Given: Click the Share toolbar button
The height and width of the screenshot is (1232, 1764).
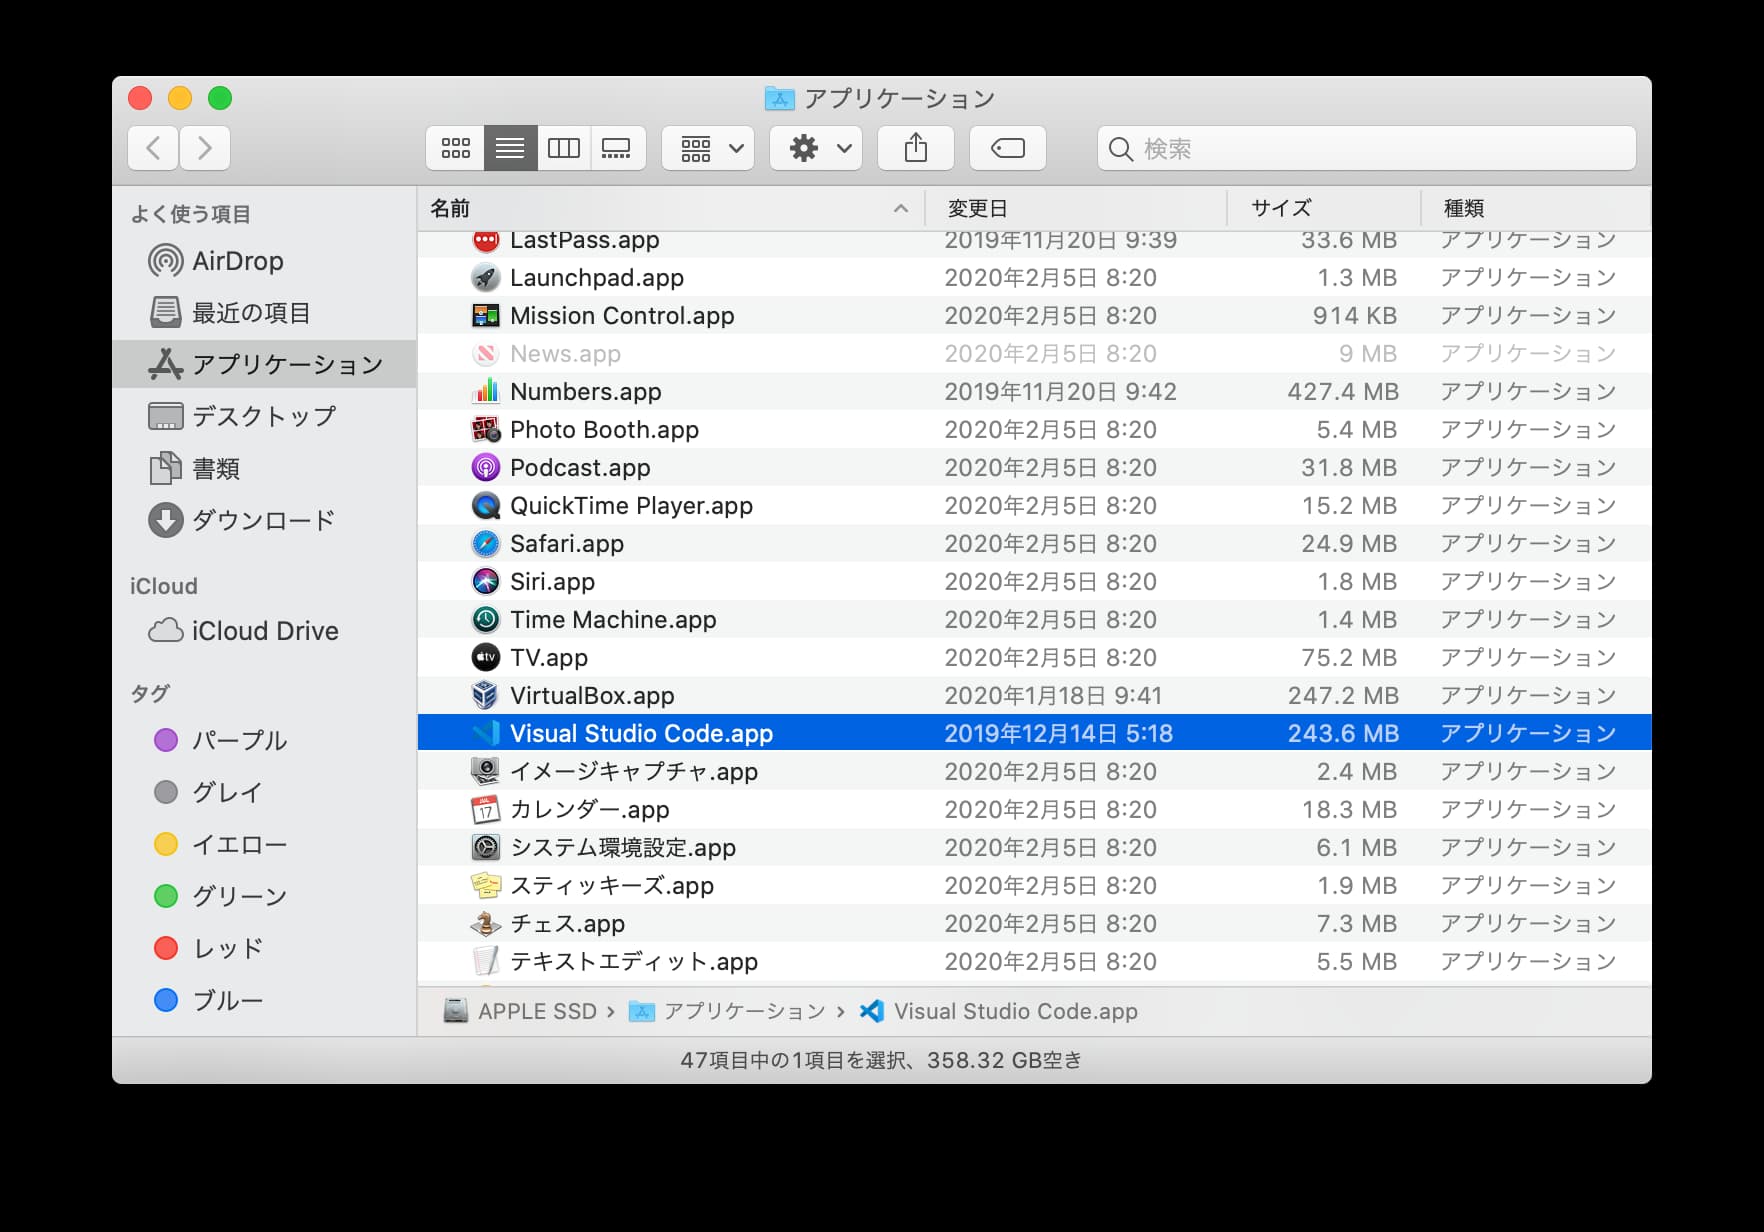Looking at the screenshot, I should click(916, 148).
